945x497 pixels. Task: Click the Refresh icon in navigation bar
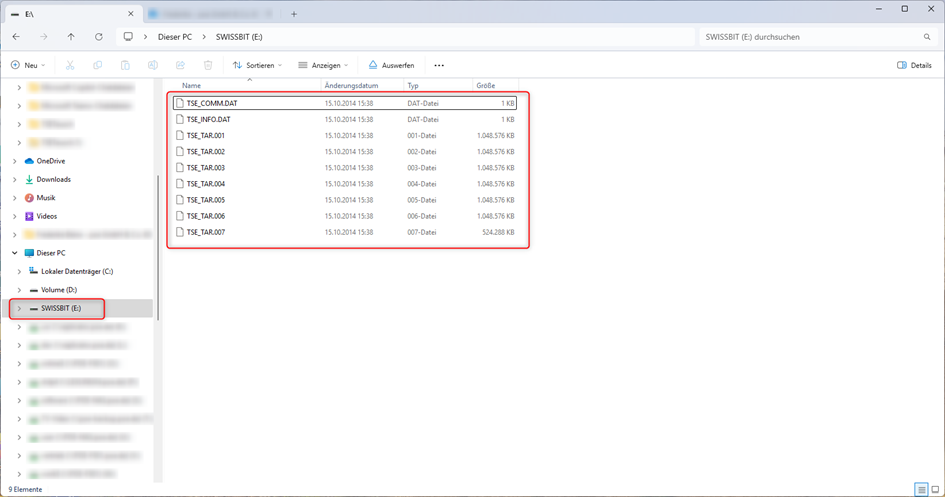[x=98, y=37]
